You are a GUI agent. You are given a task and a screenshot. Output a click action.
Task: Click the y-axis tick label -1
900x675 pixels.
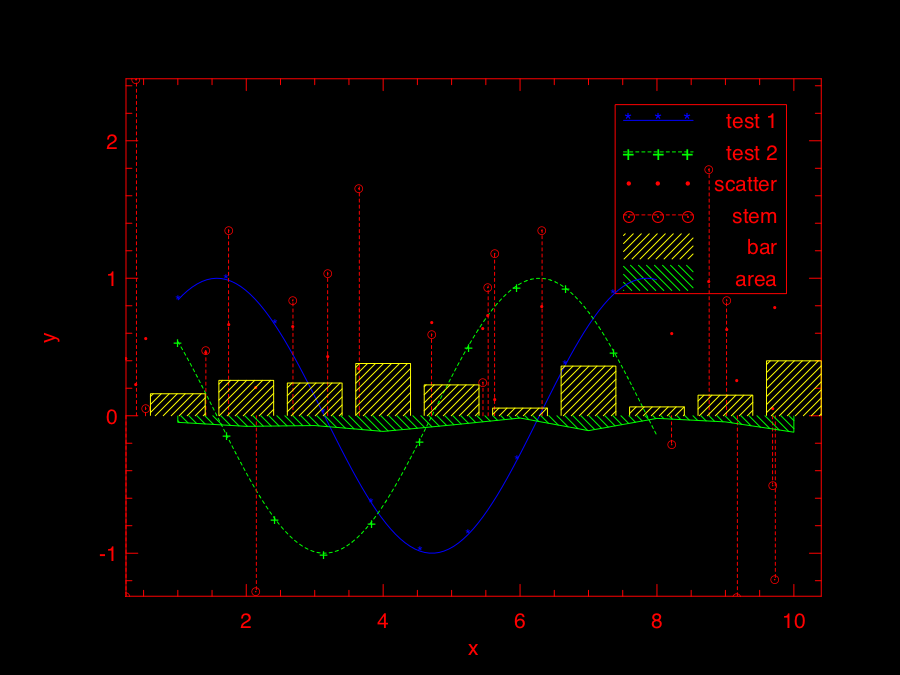(x=106, y=554)
